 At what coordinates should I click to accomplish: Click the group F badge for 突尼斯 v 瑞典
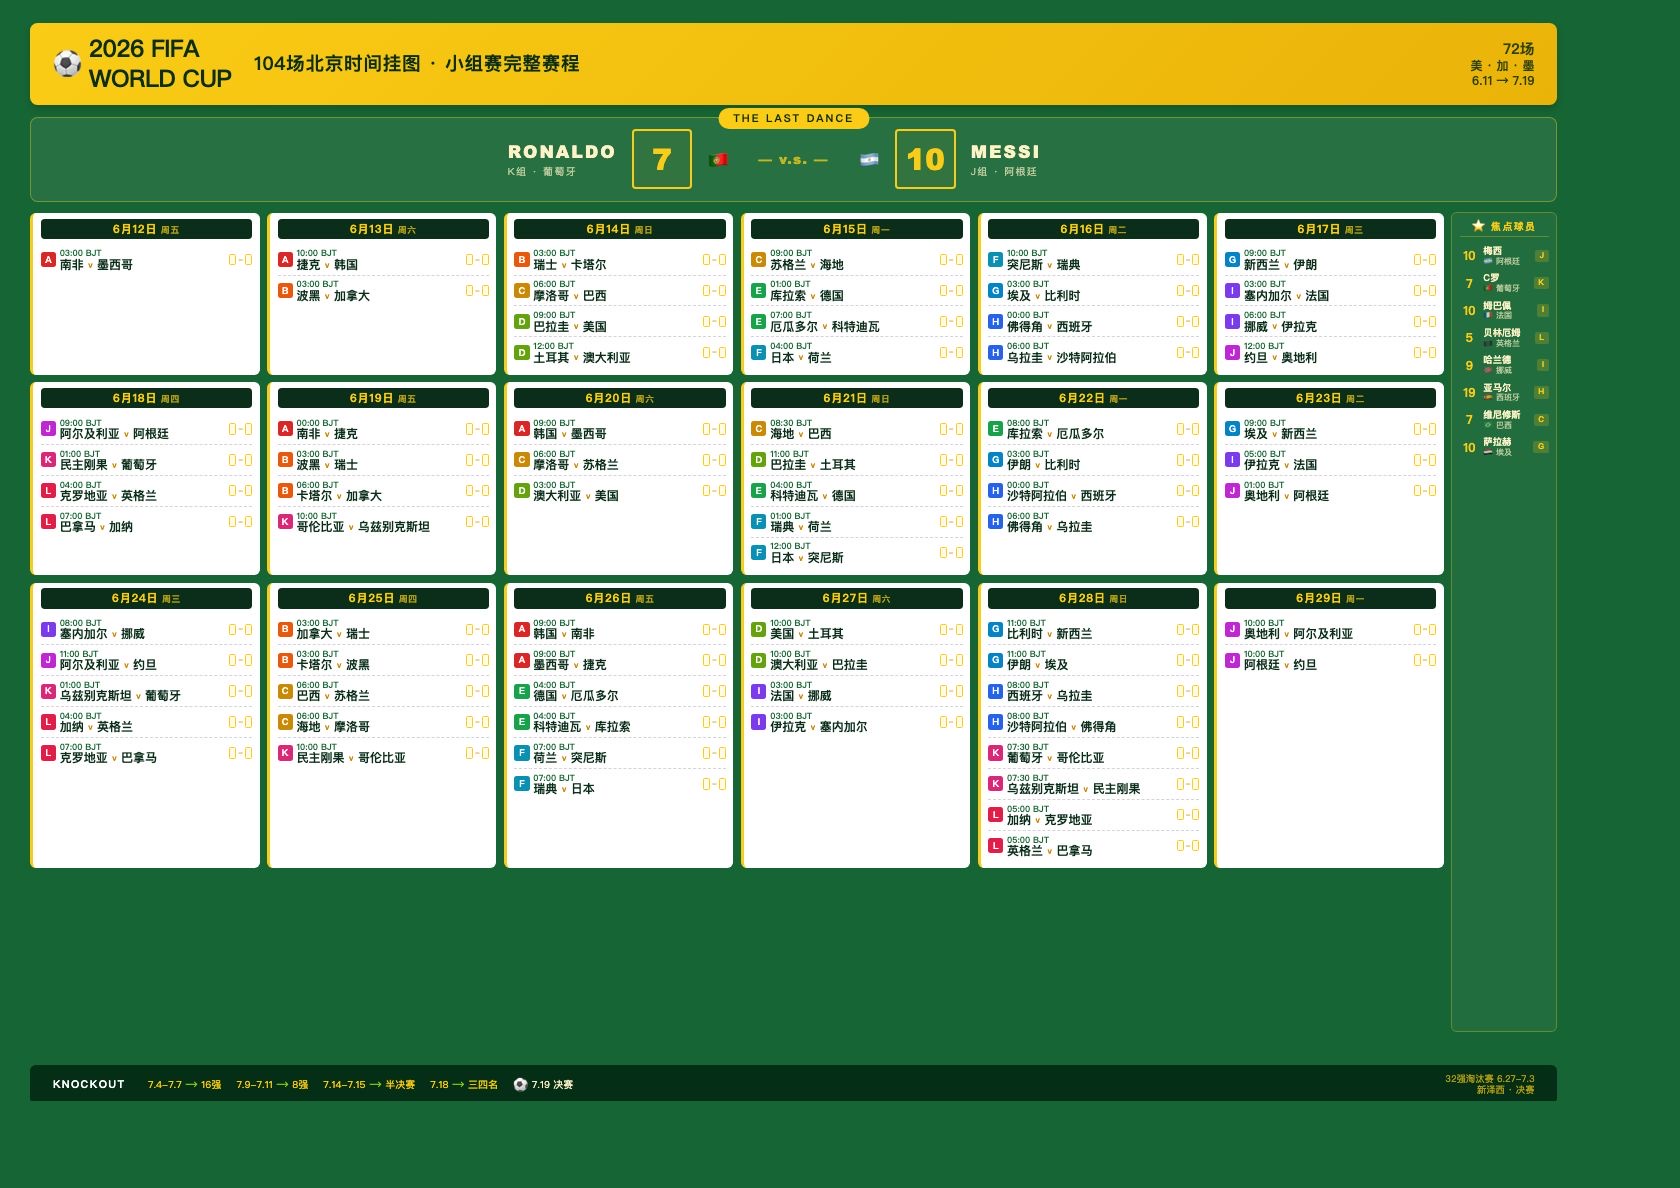pyautogui.click(x=995, y=260)
